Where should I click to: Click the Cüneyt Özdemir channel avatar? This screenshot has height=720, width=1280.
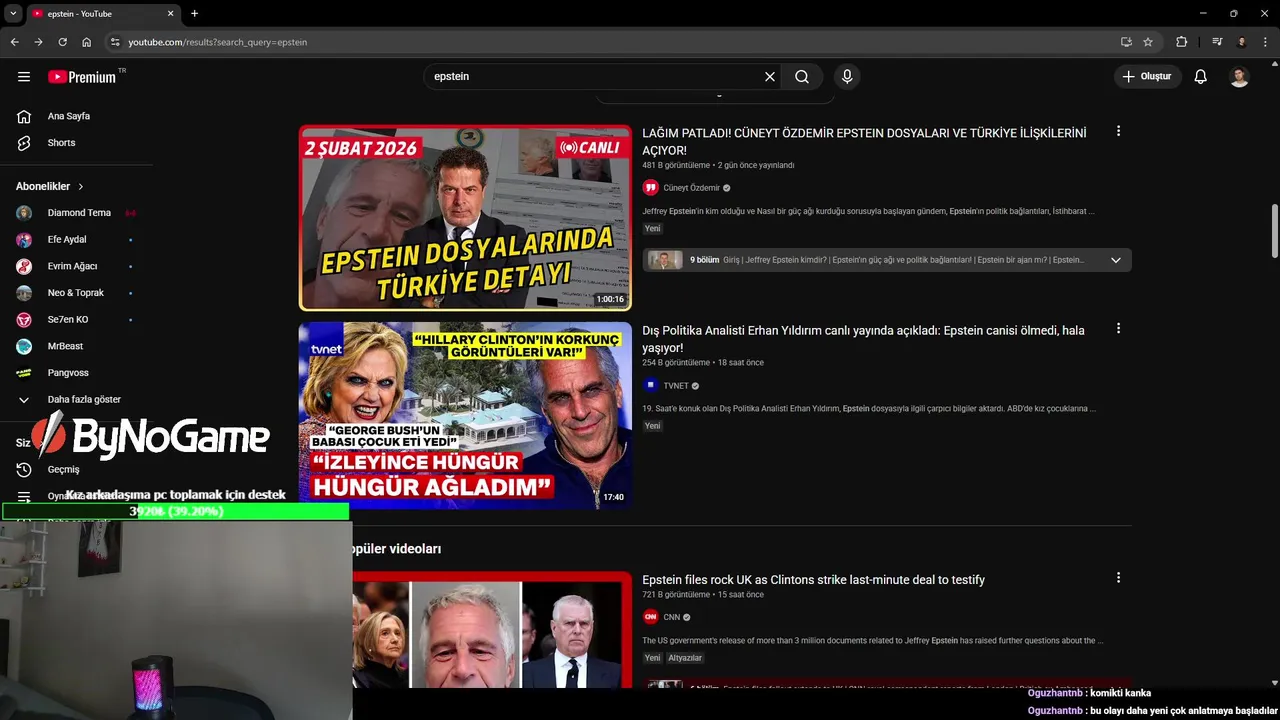point(650,188)
